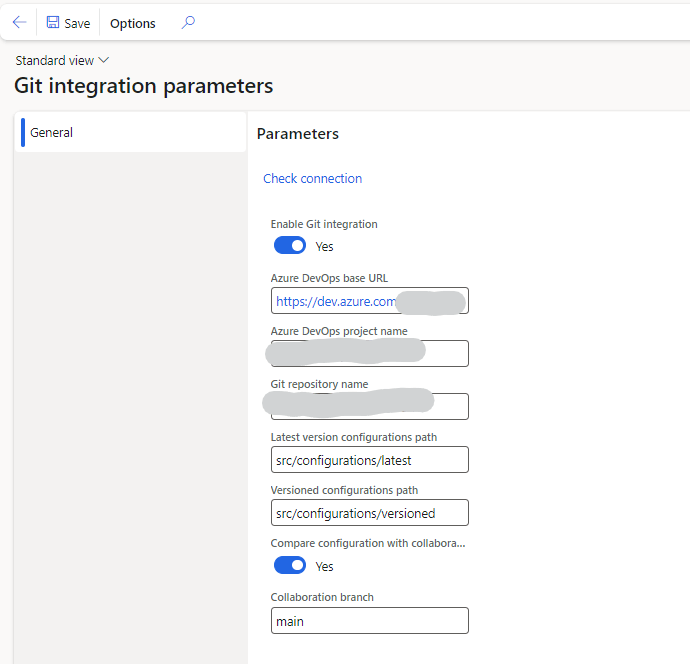The width and height of the screenshot is (690, 664).
Task: Click the Git integration parameters page title
Action: click(144, 86)
